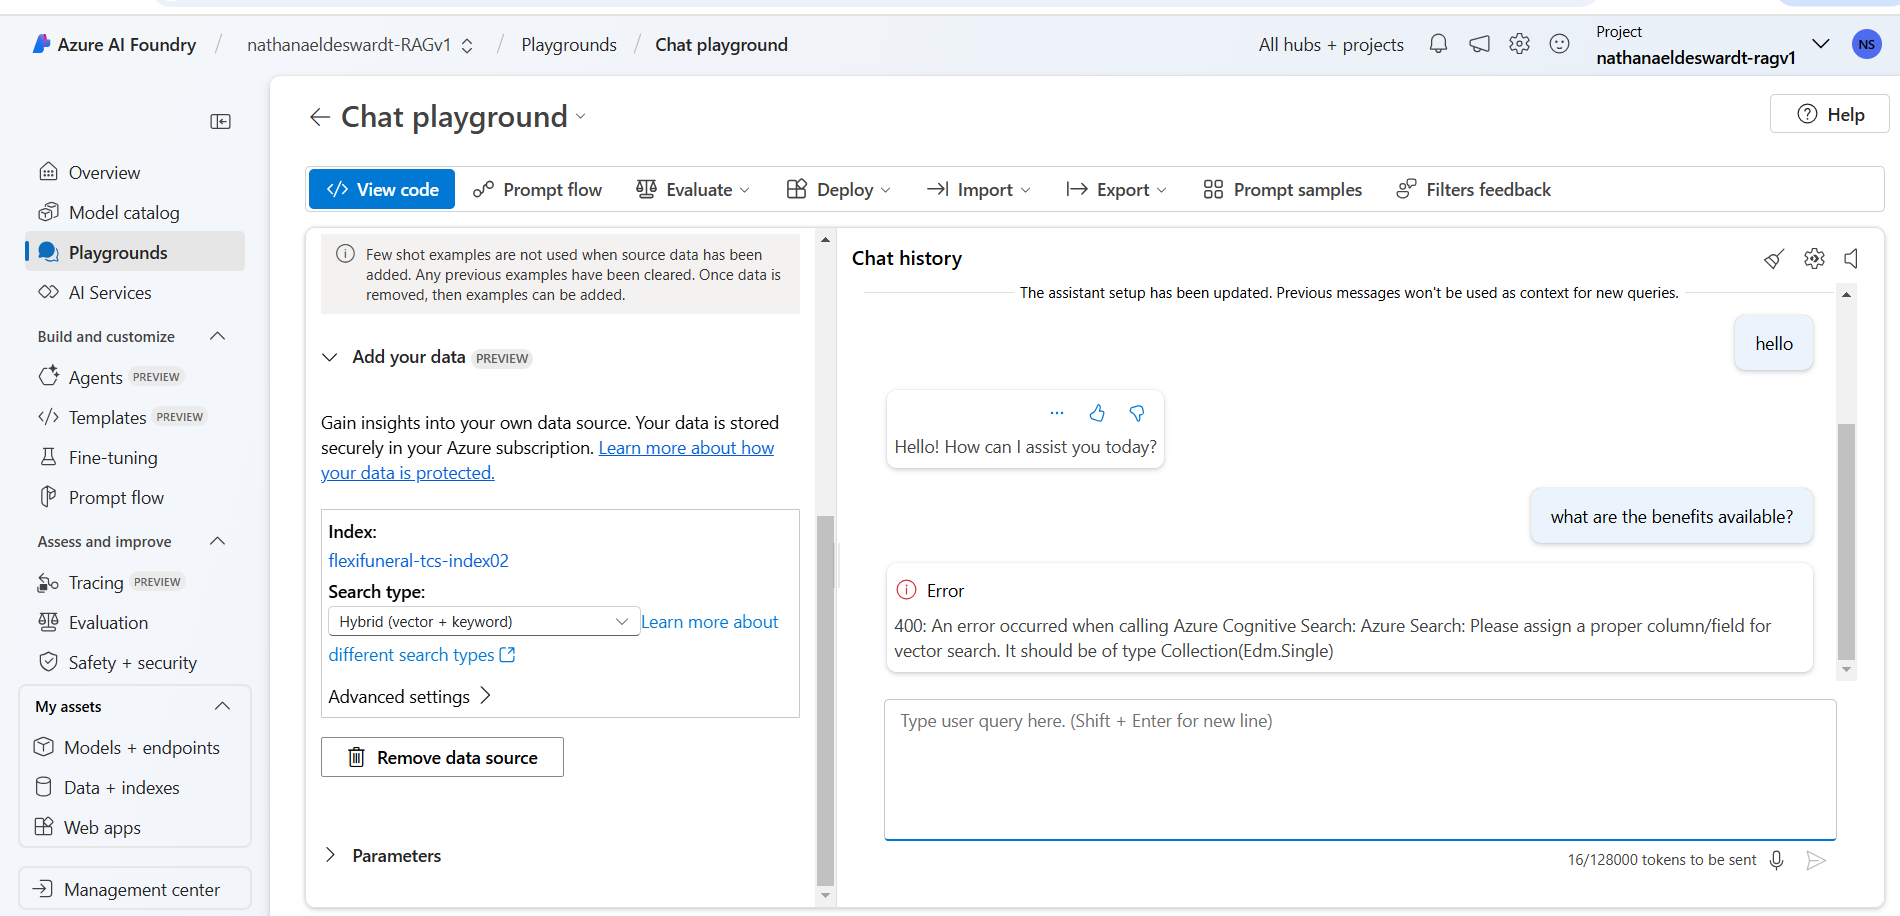The width and height of the screenshot is (1900, 916).
Task: Click the microphone icon
Action: tap(1777, 860)
